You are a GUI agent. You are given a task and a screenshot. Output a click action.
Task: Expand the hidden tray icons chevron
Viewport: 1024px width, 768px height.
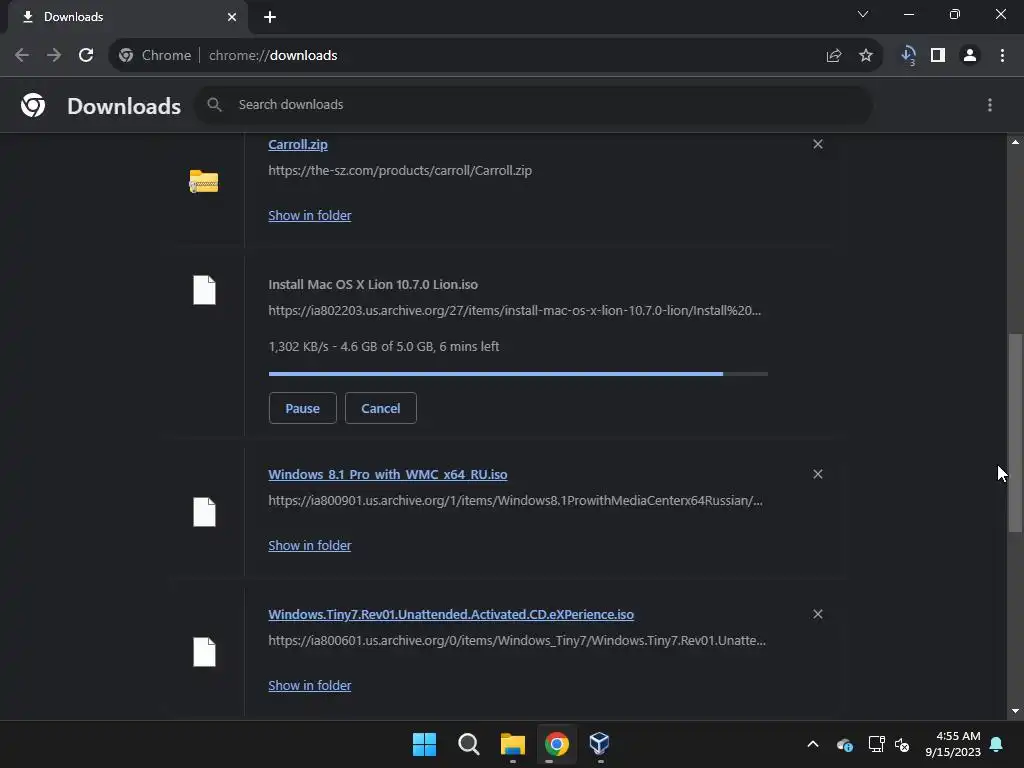tap(813, 744)
